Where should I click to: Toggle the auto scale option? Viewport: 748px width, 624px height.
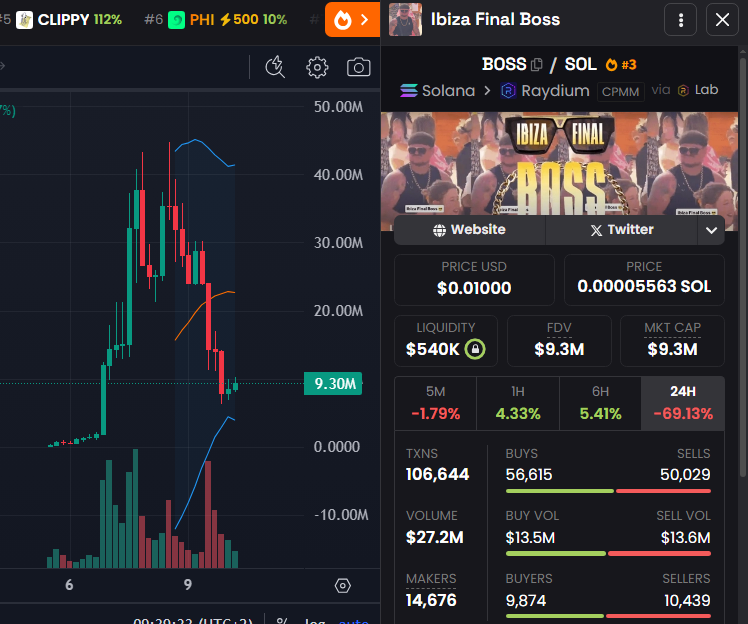[x=353, y=621]
